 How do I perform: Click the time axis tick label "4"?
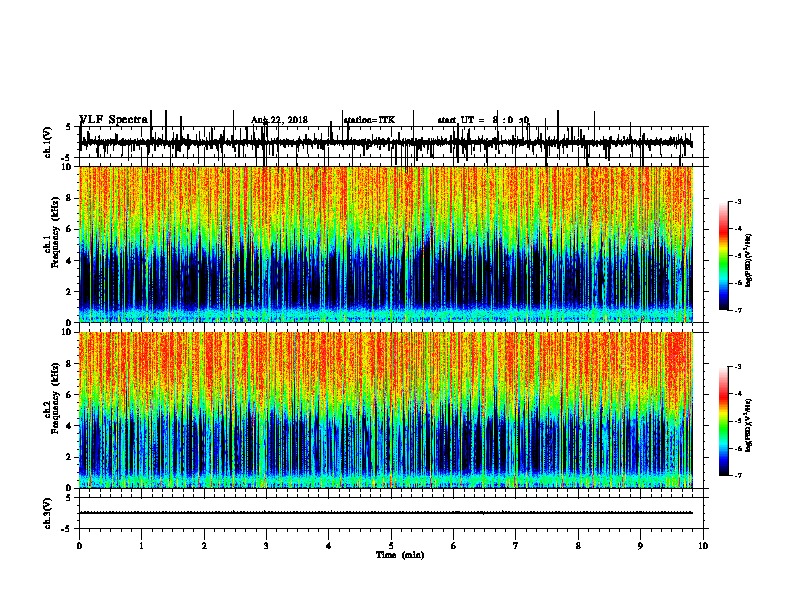tap(329, 546)
